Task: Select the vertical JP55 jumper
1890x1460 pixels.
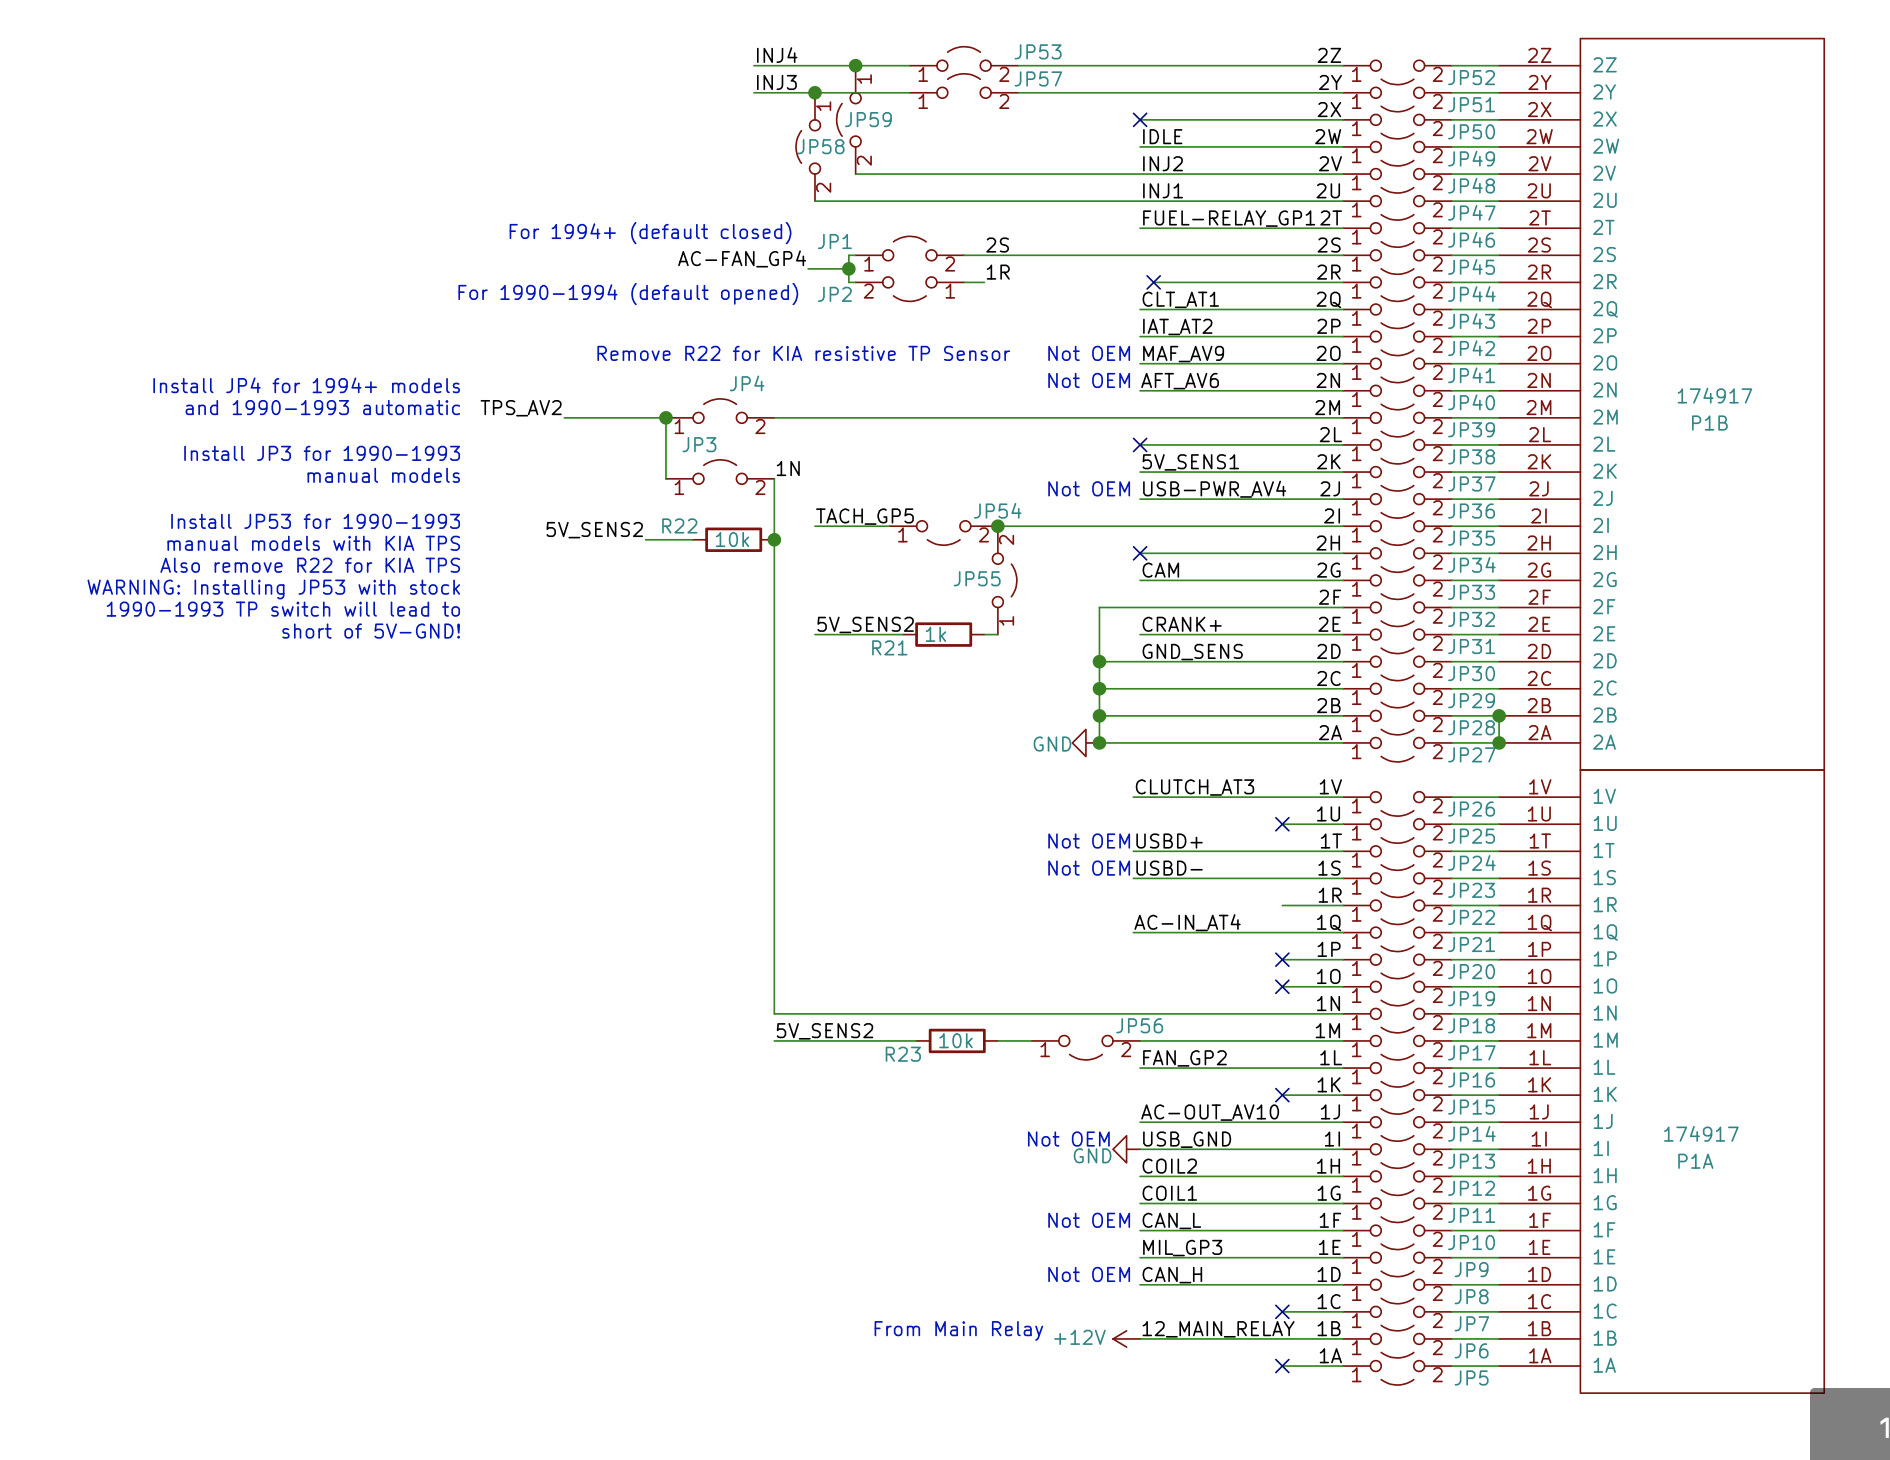Action: (1005, 580)
